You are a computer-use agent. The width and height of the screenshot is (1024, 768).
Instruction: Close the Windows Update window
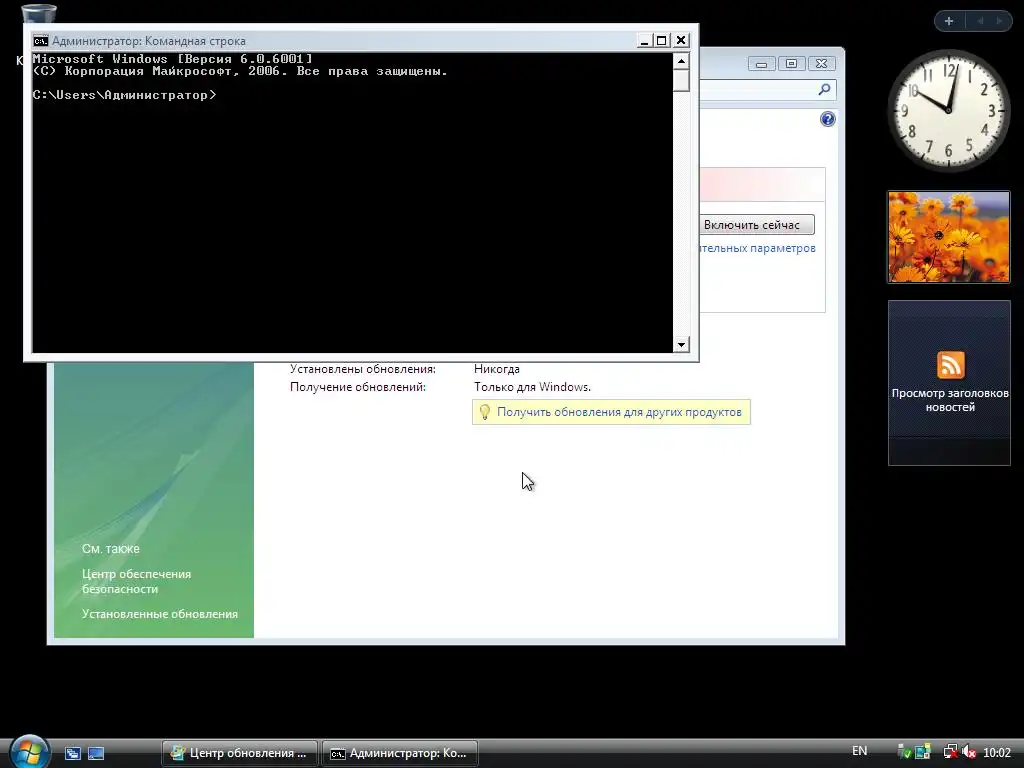tap(822, 64)
